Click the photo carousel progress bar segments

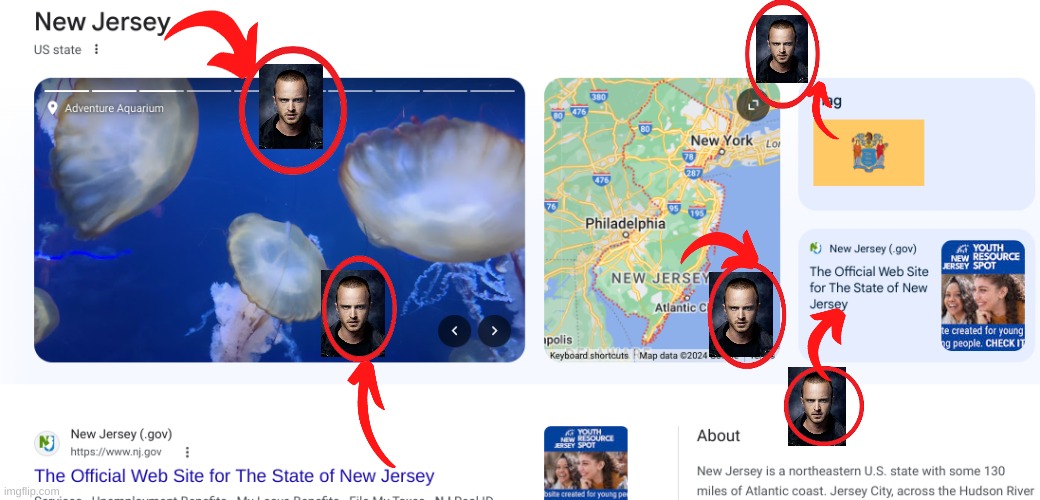[279, 90]
